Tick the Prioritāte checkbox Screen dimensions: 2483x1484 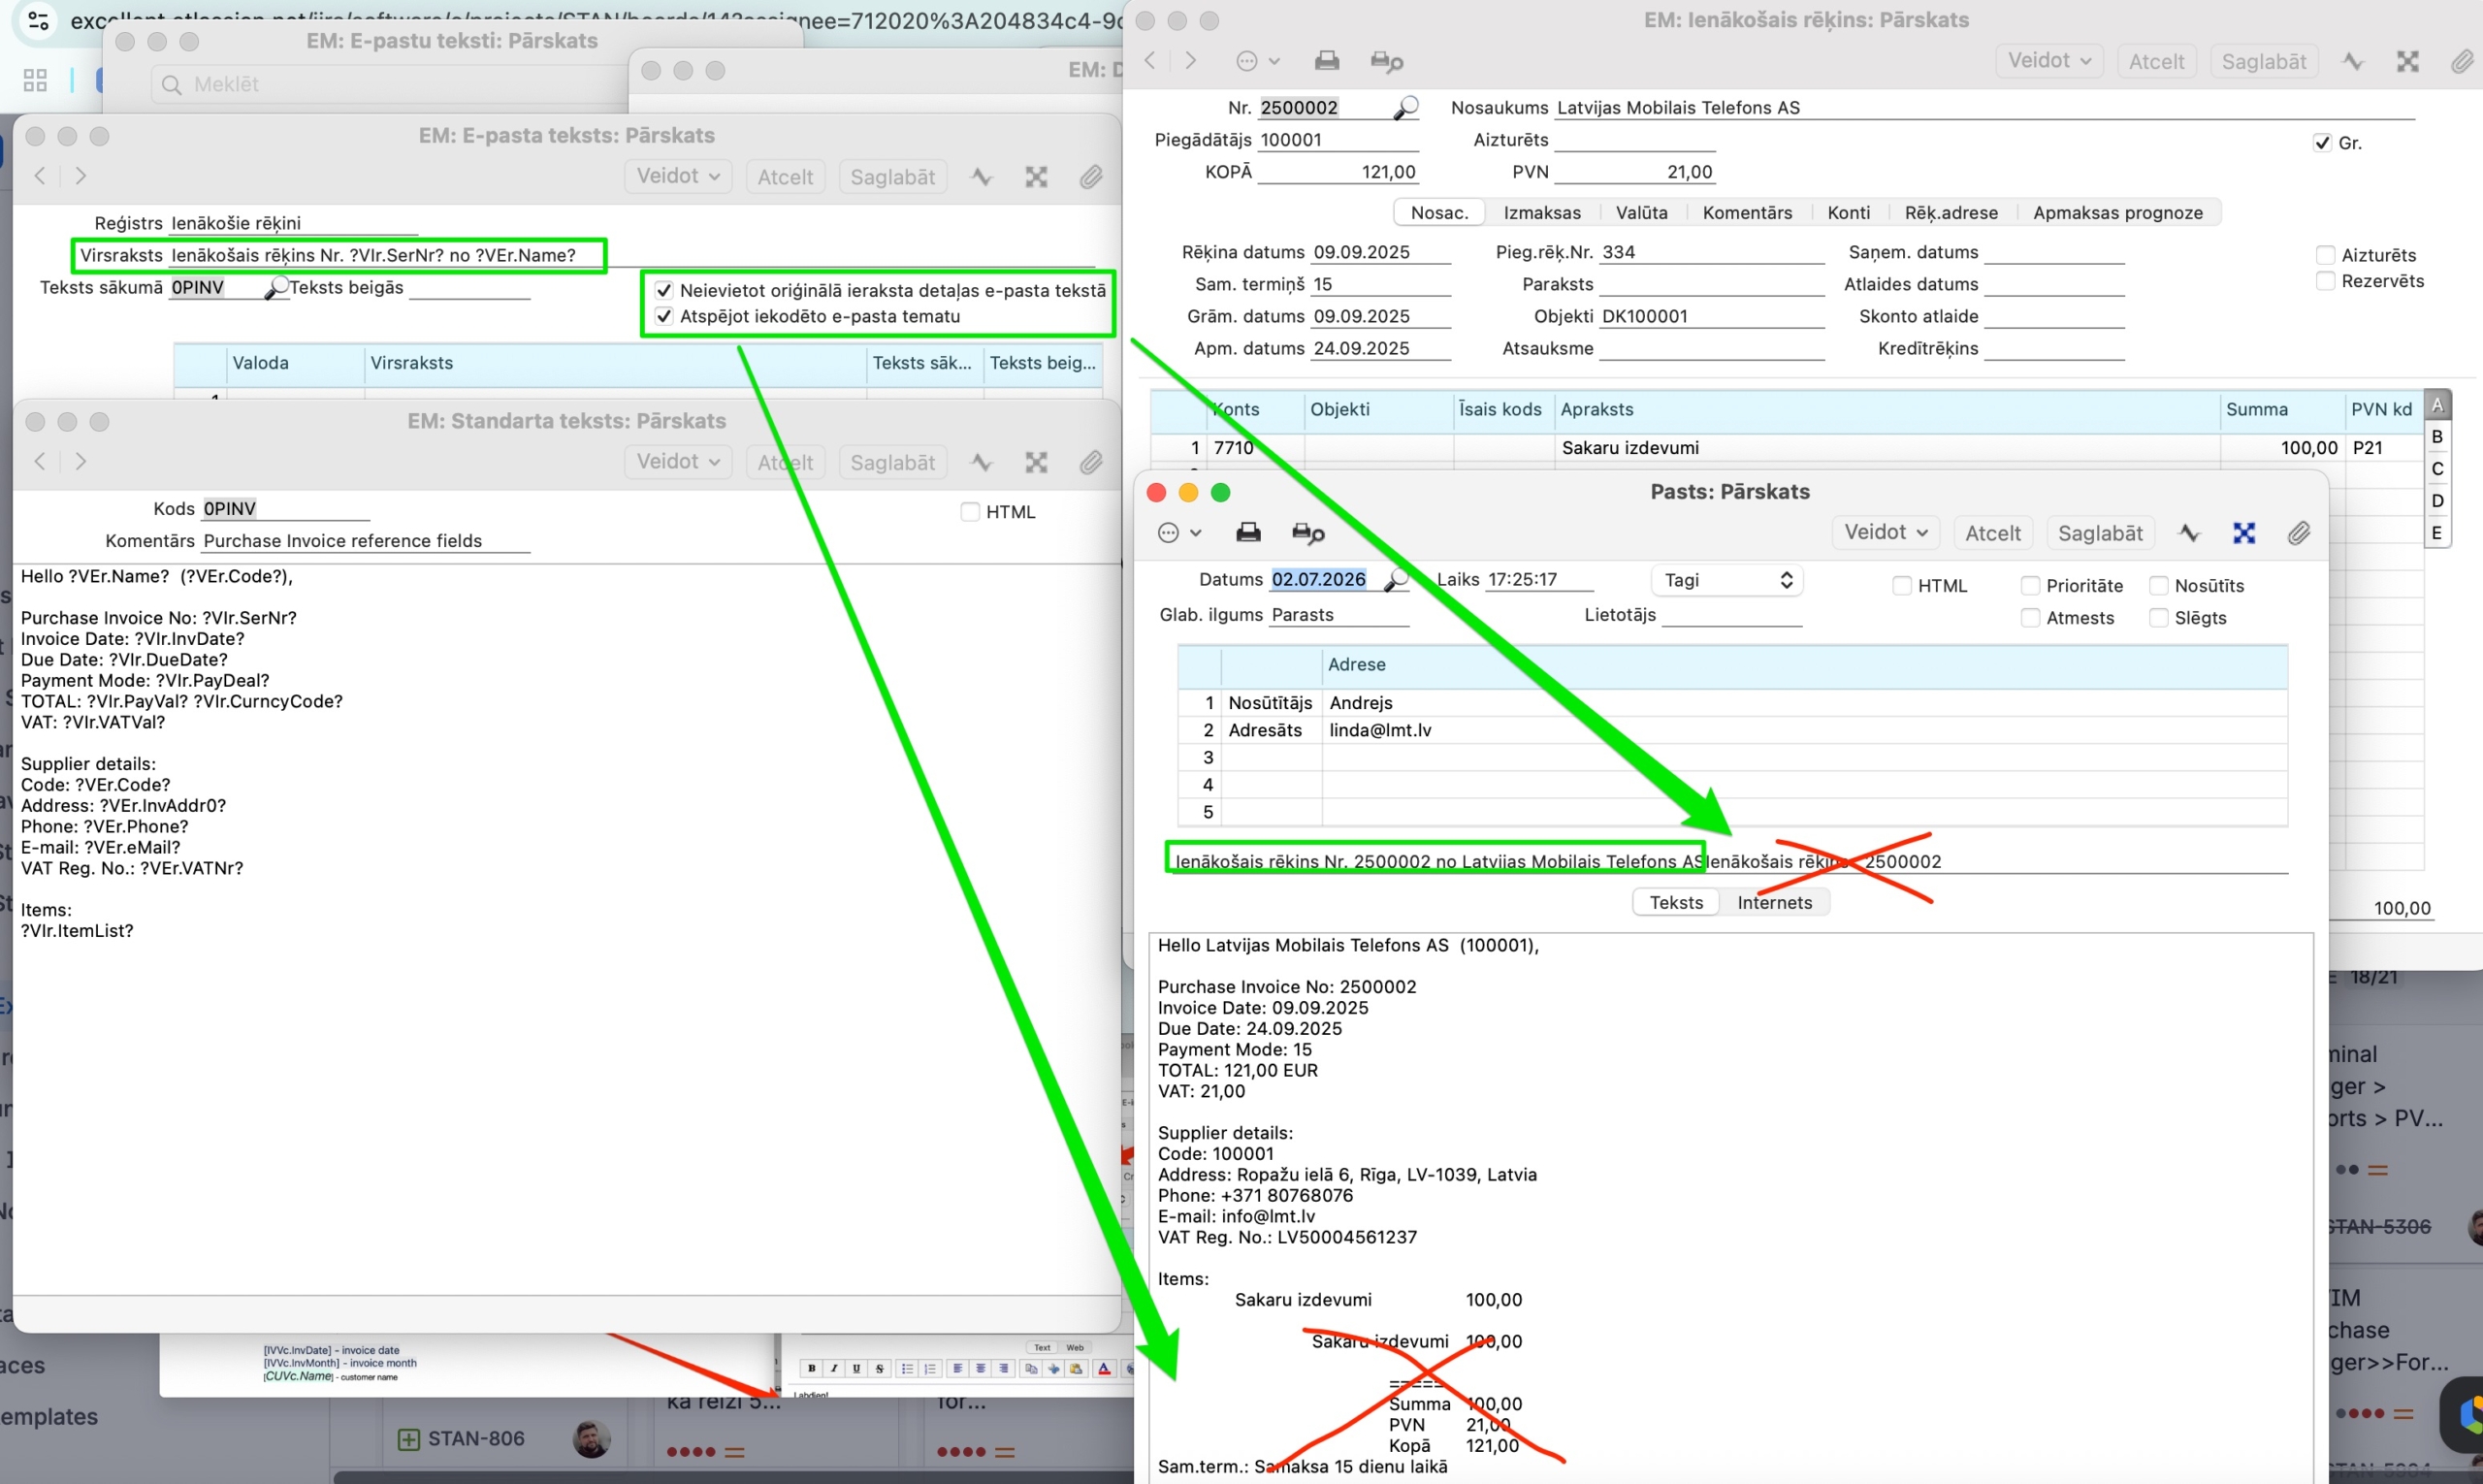(x=2029, y=586)
